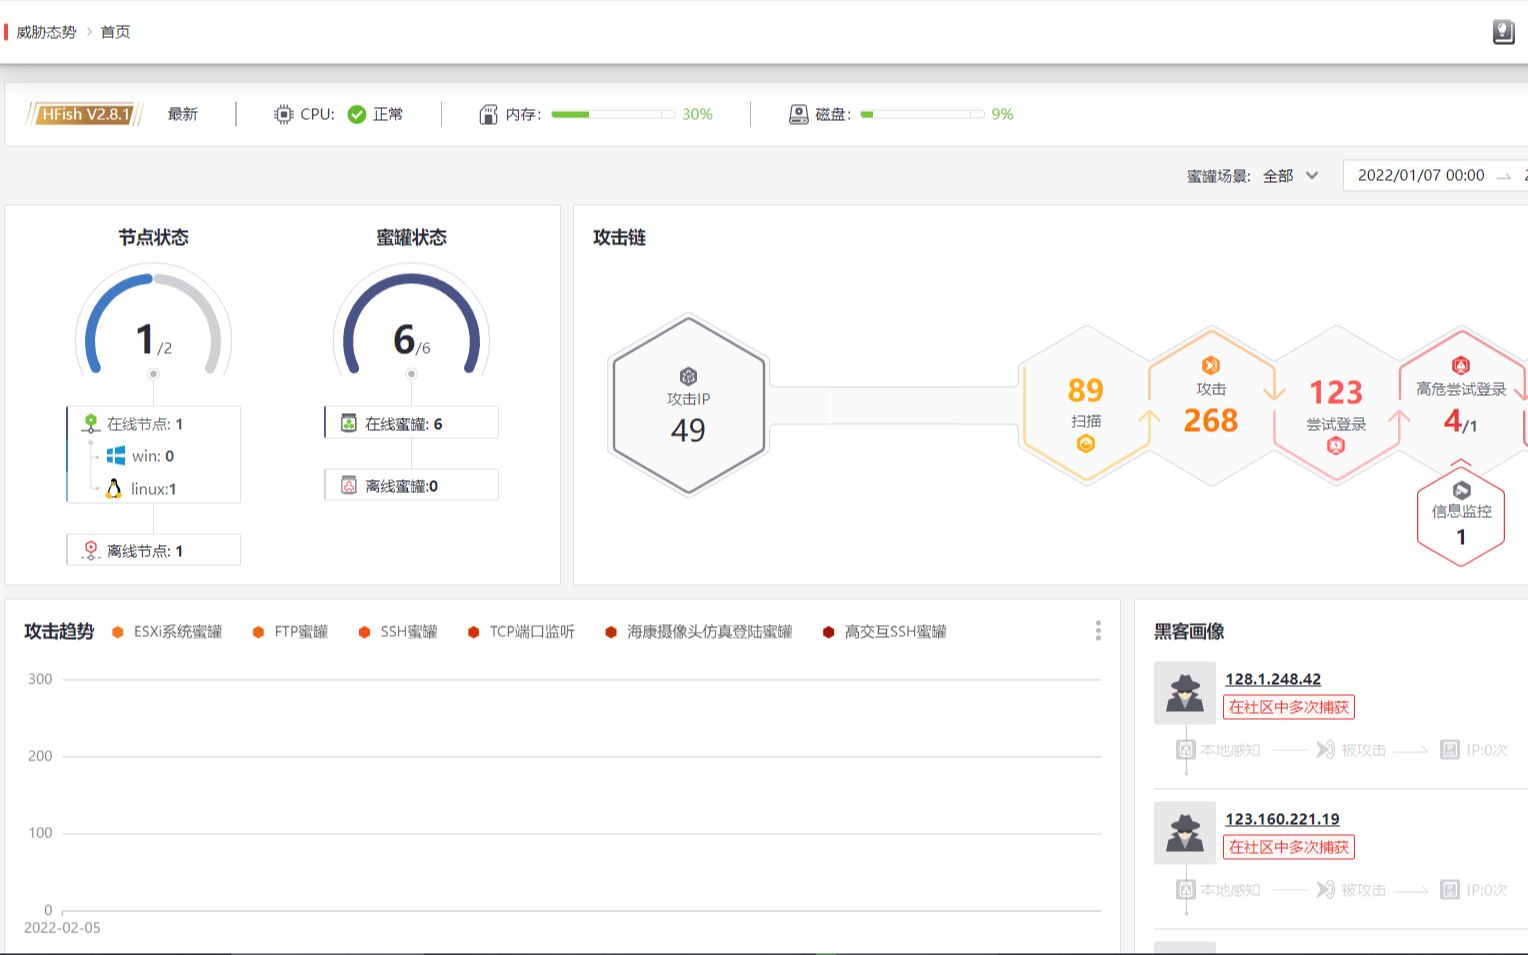Click the green CPU status checkmark
The image size is (1528, 955).
[x=356, y=114]
